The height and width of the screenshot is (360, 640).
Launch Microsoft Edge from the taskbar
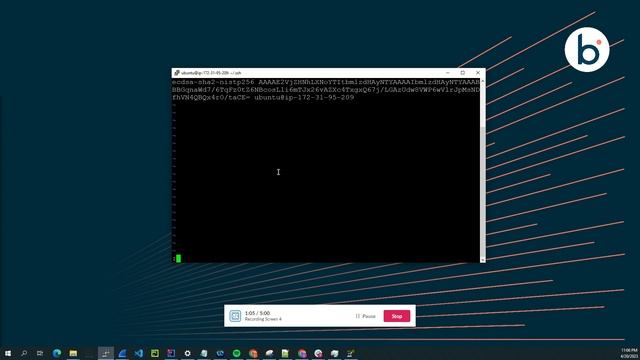(x=57, y=353)
